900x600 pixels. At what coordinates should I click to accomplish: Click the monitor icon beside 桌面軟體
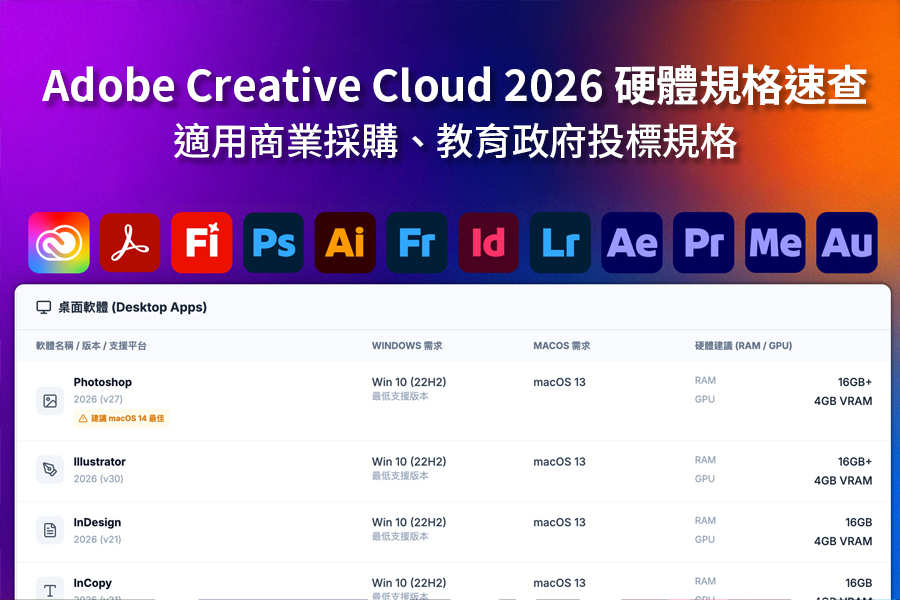click(x=44, y=307)
